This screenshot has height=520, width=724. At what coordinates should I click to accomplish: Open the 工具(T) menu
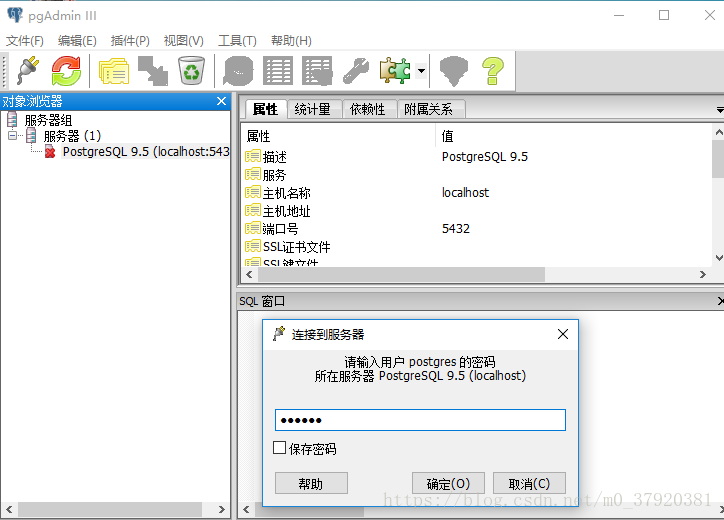[237, 41]
